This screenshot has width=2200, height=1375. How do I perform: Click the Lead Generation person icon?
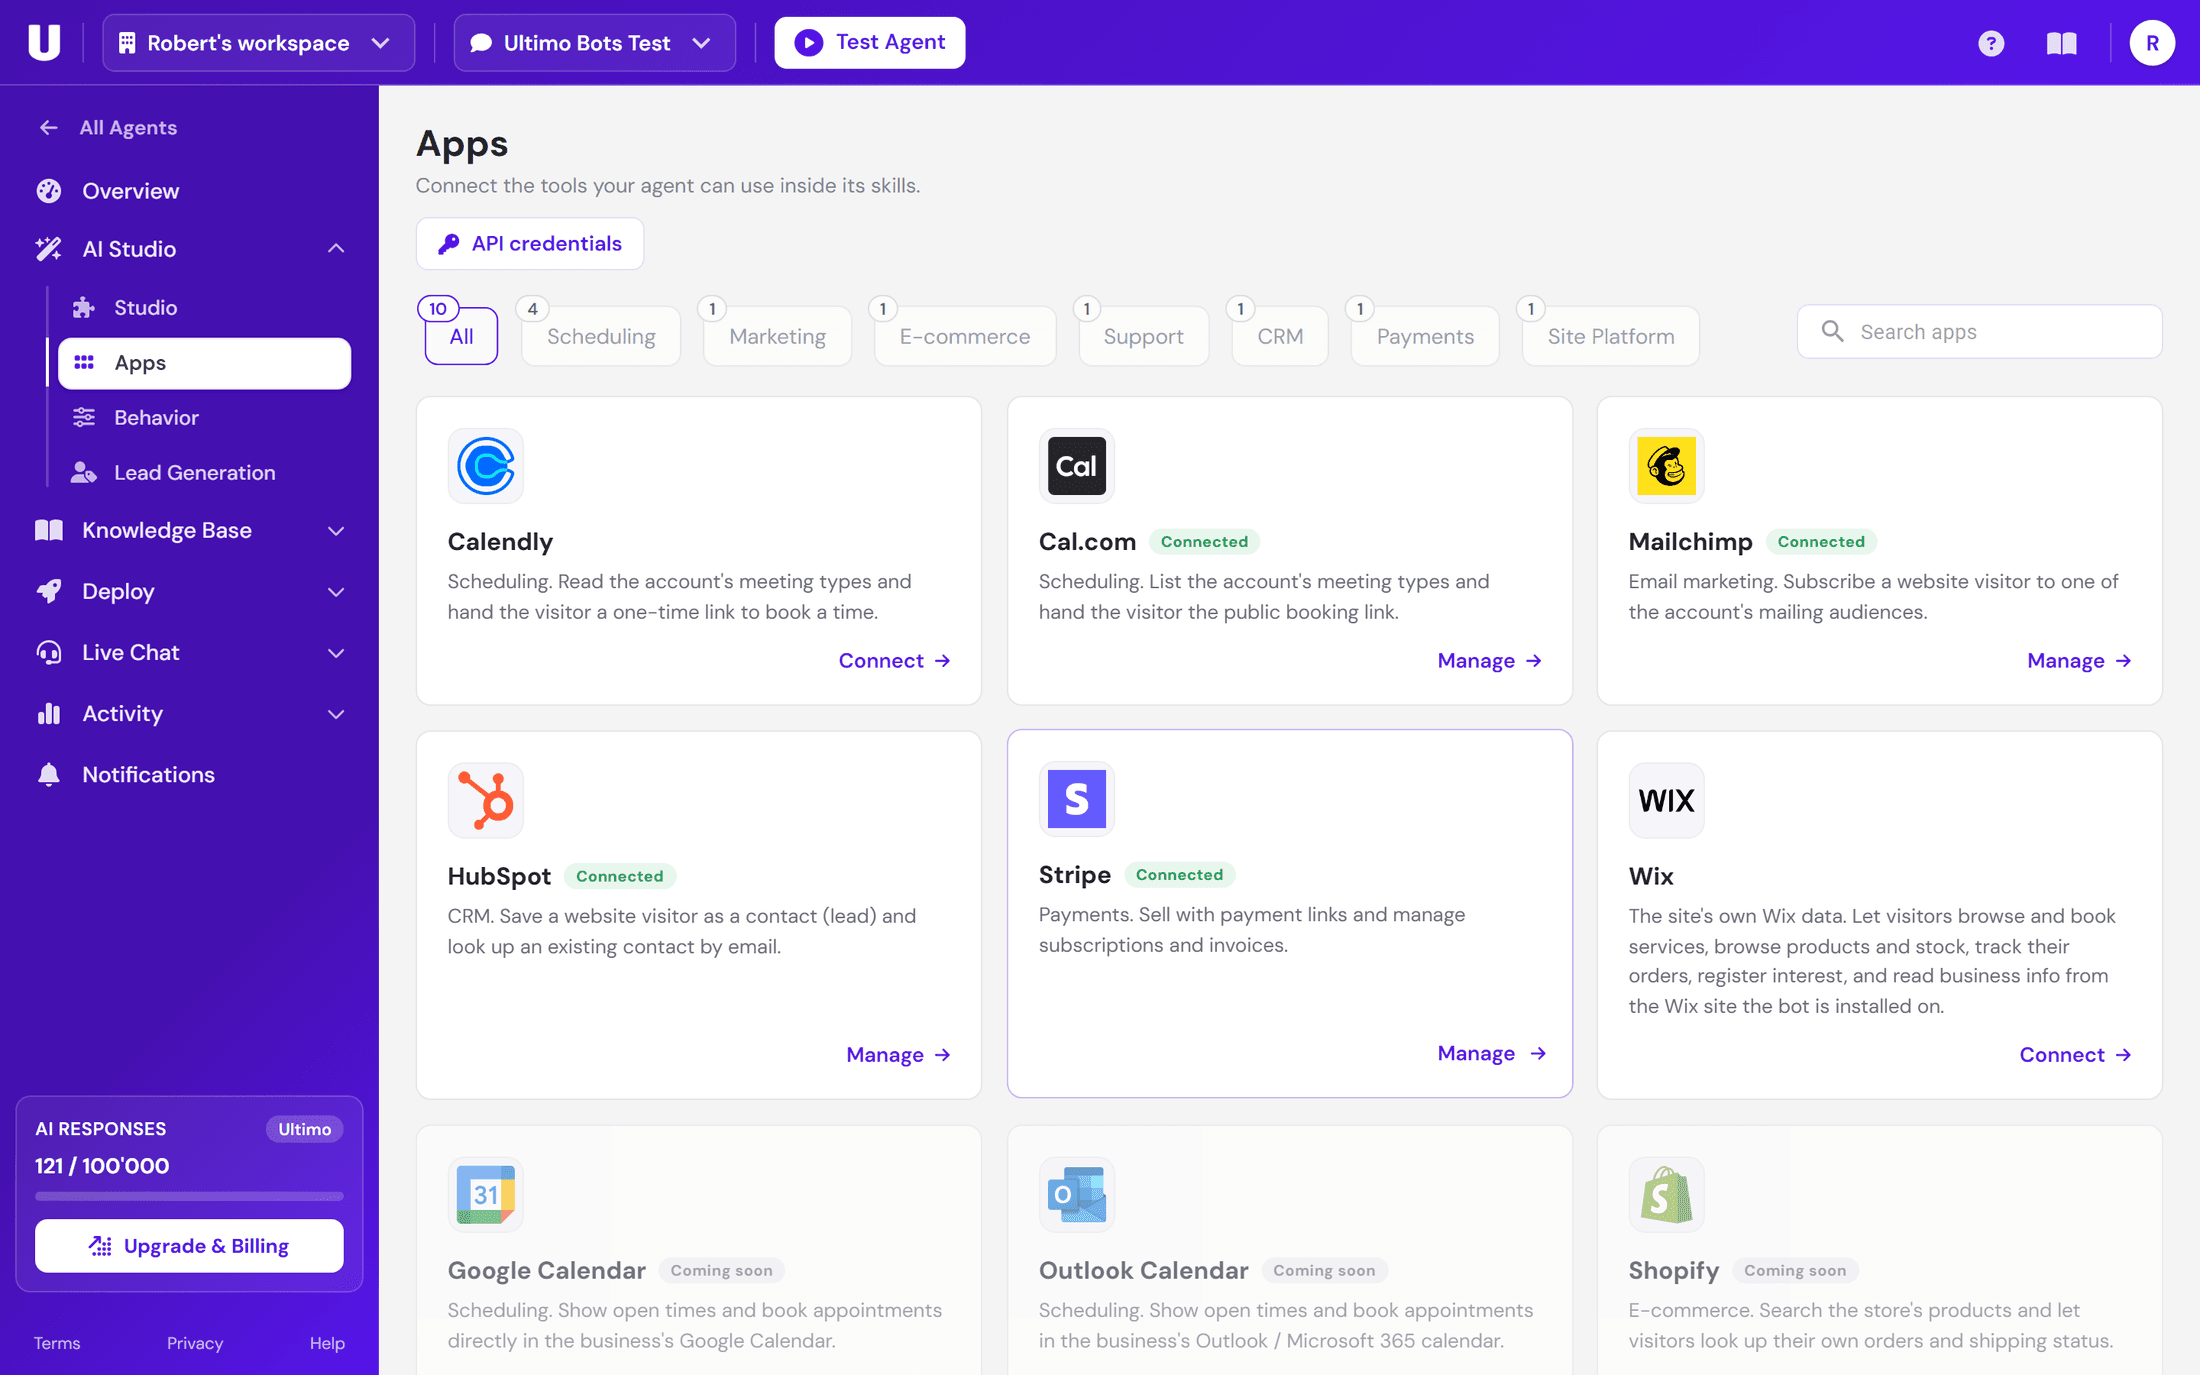point(84,473)
